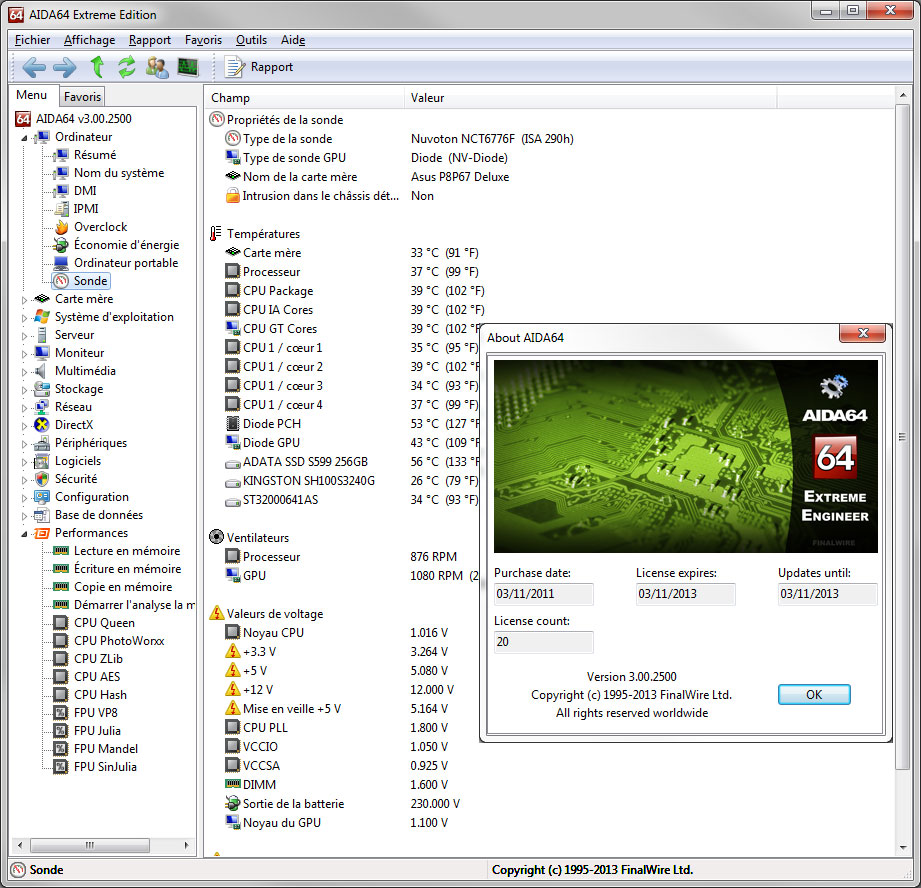The height and width of the screenshot is (888, 921).
Task: Click the License count field
Action: click(543, 642)
